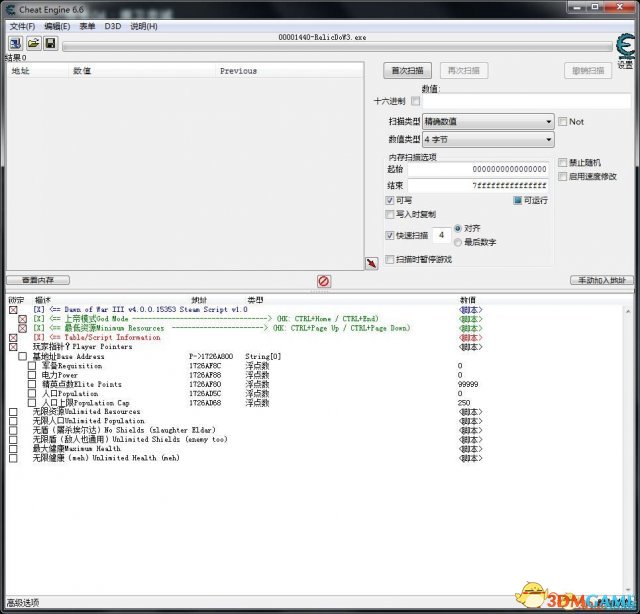This screenshot has height=614, width=640.
Task: Click the 撤销扫描 undo scan button
Action: pos(588,71)
